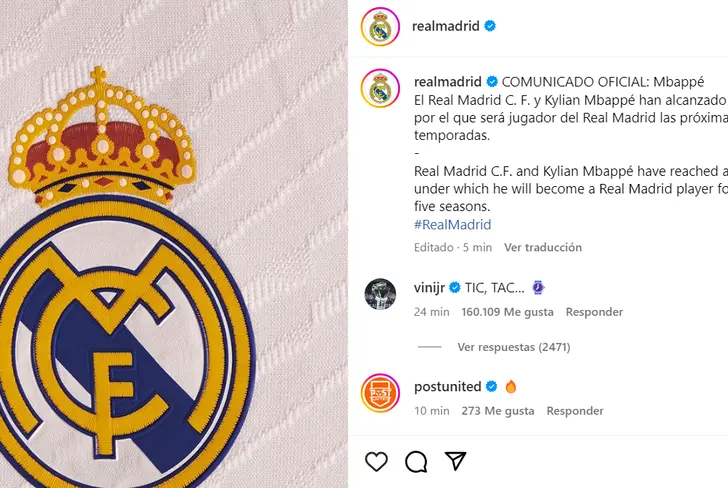Like the post with the heart icon
Viewport: 728px width, 488px height.
[x=376, y=462]
